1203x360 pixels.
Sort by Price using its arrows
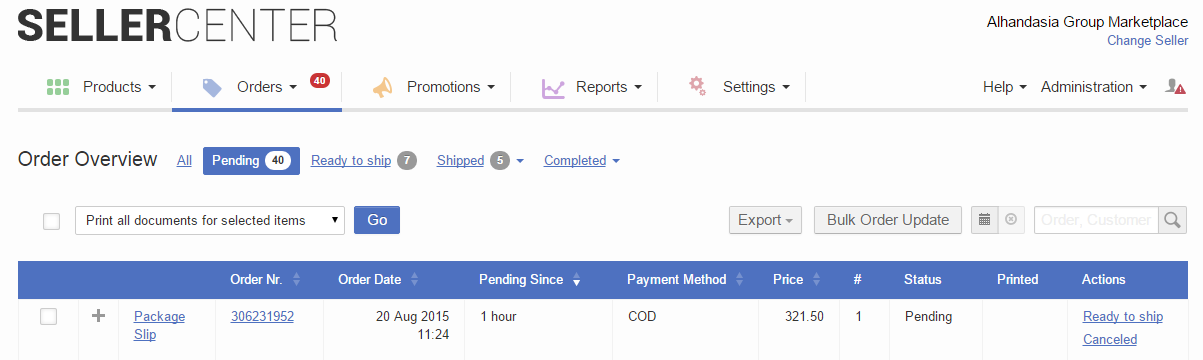[x=817, y=280]
